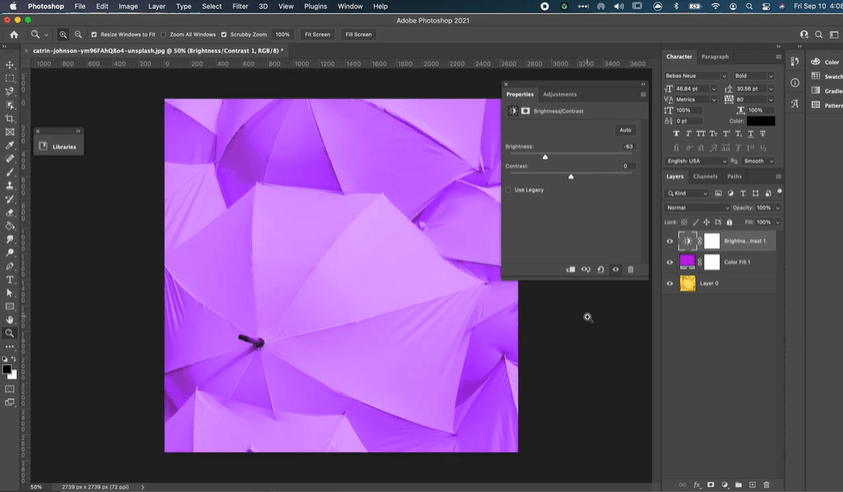The image size is (843, 492).
Task: Click the Contrast slider handle
Action: (x=571, y=176)
